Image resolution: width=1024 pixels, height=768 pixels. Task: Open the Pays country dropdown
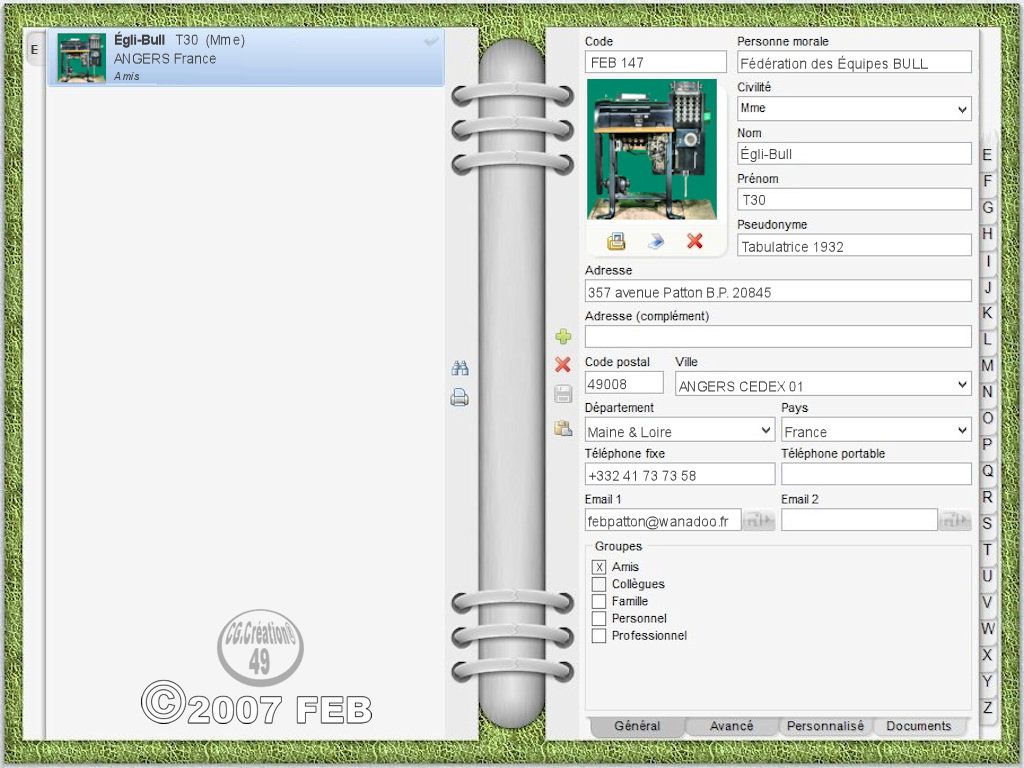pos(876,430)
